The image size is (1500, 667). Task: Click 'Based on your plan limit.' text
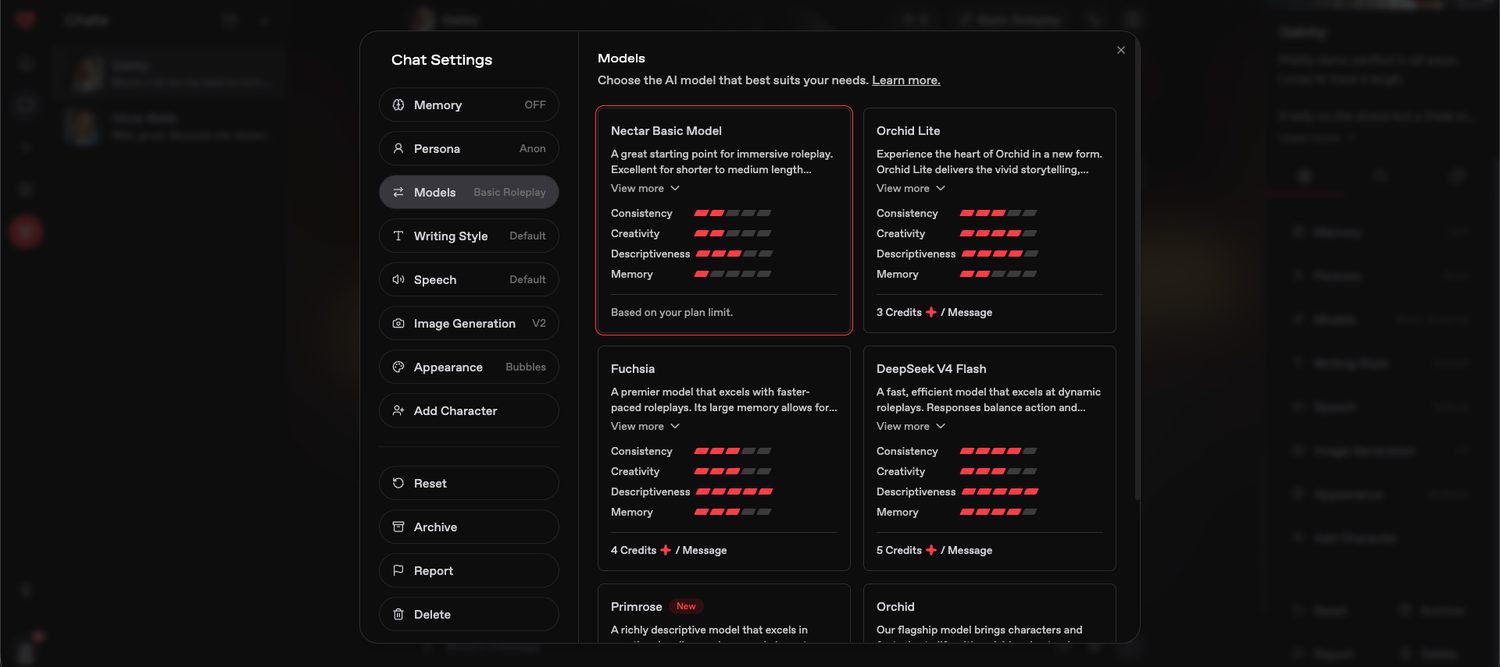click(x=672, y=312)
